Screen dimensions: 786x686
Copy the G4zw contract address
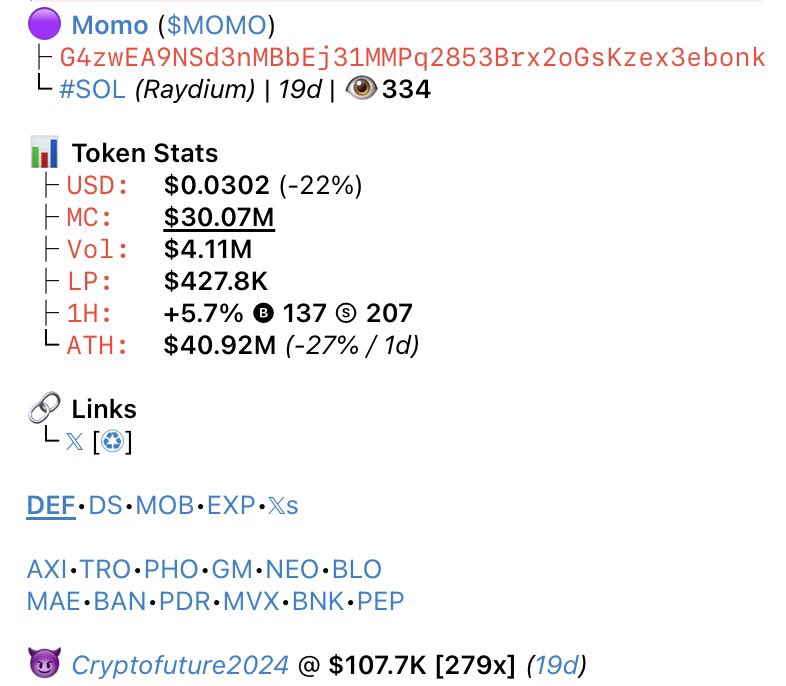[x=412, y=58]
